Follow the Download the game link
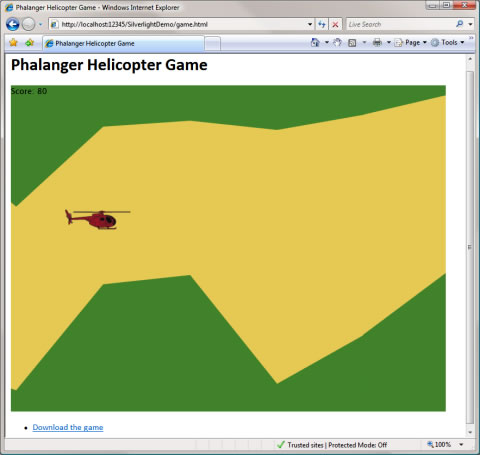The width and height of the screenshot is (480, 455). coord(68,427)
